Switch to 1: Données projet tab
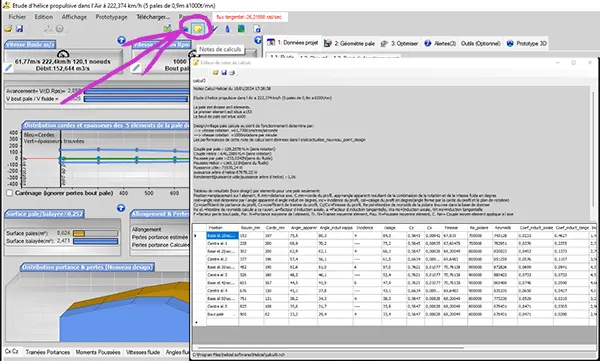600x361 pixels. [293, 43]
